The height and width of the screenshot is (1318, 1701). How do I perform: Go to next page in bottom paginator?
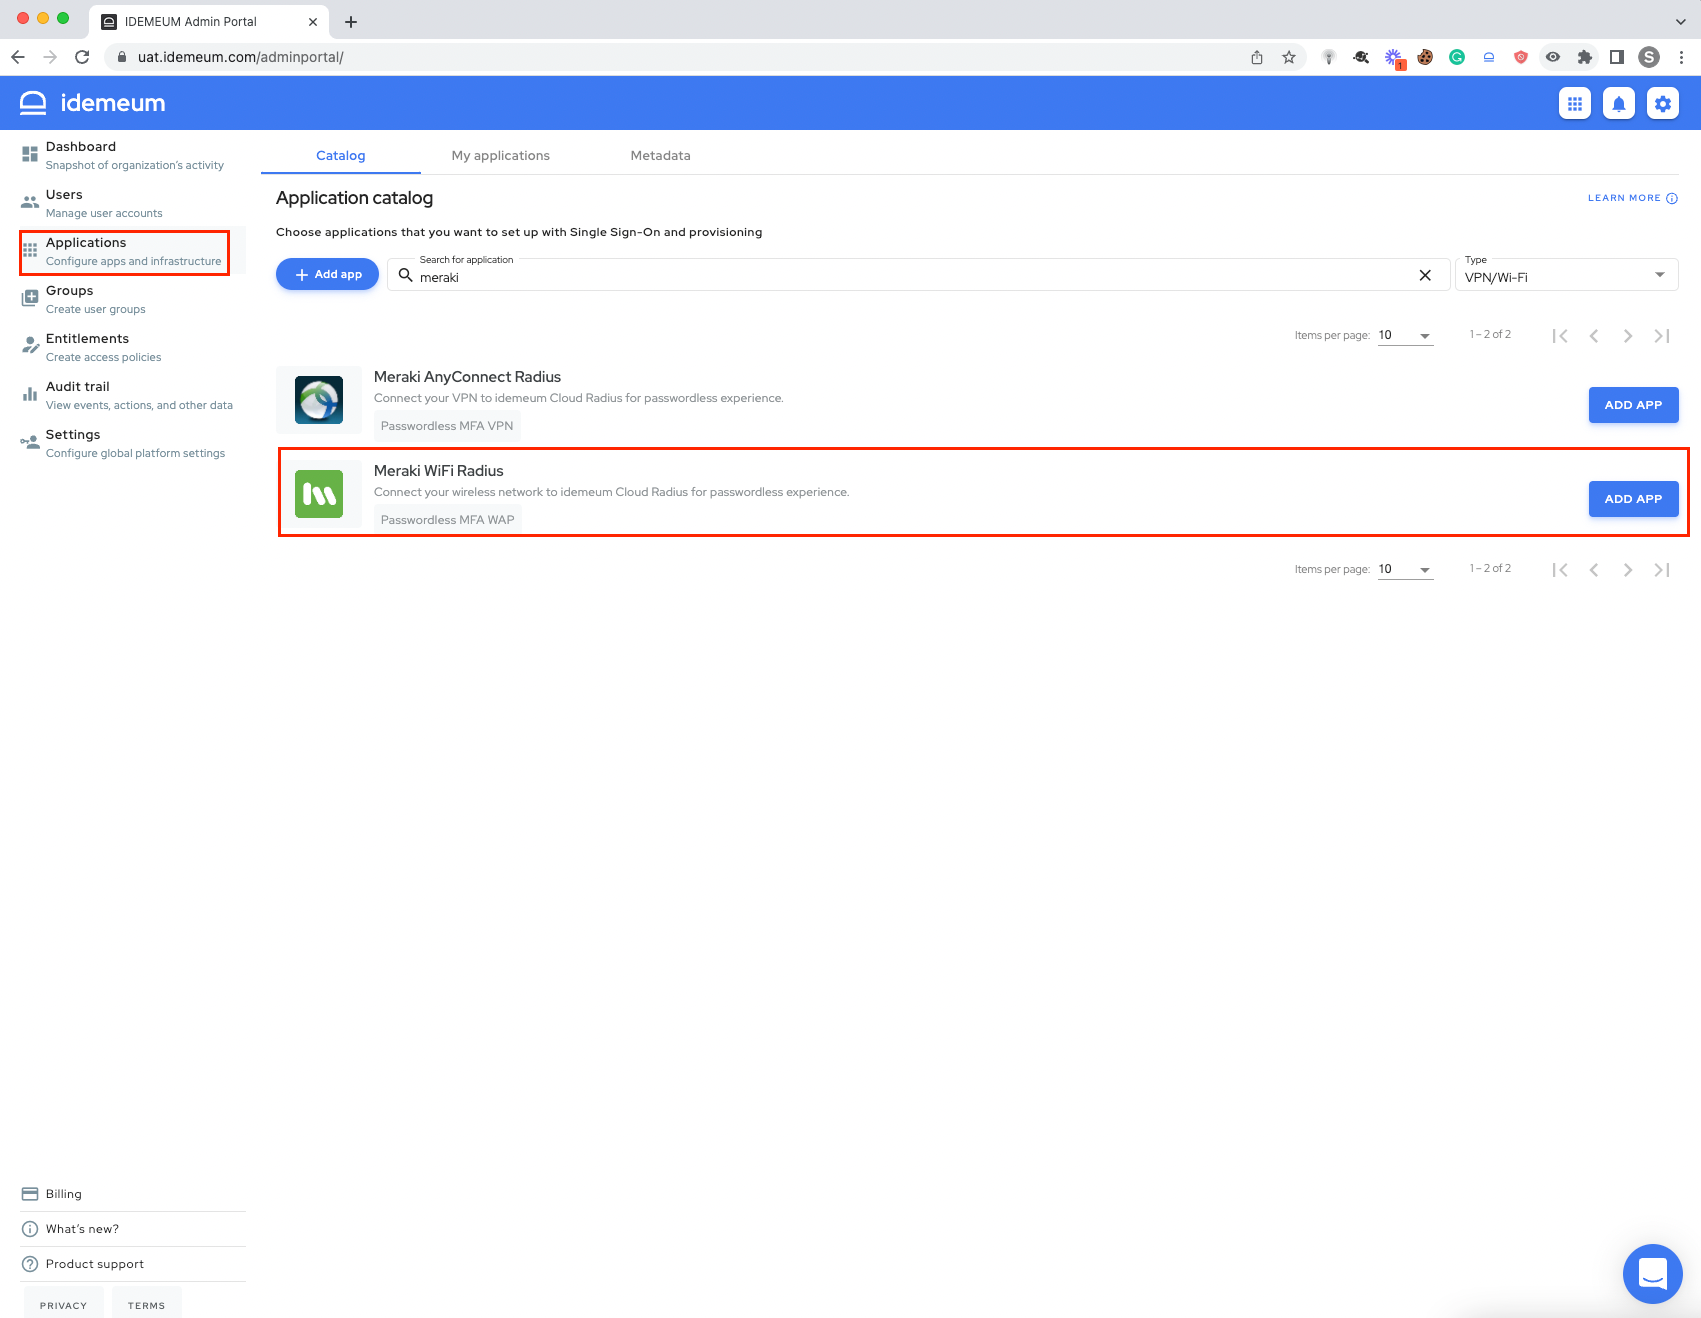[x=1628, y=570]
